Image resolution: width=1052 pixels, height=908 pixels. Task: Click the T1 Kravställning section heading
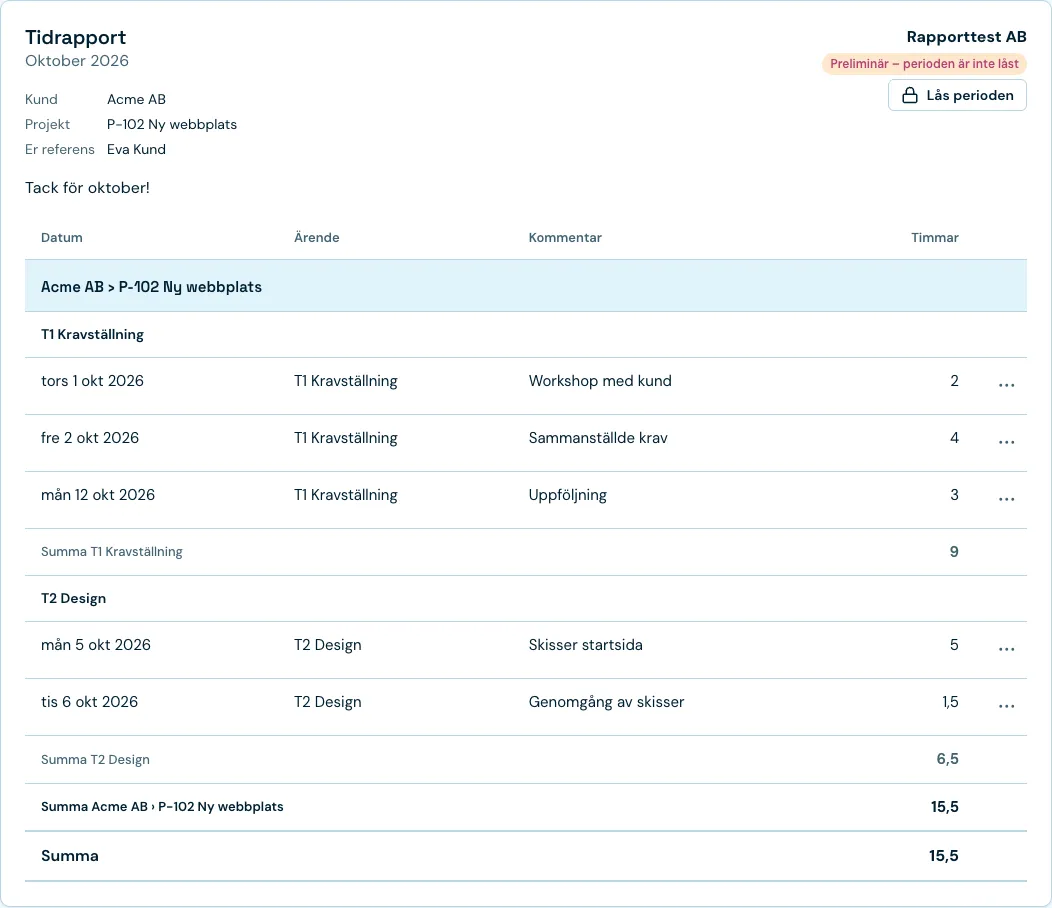pos(93,334)
